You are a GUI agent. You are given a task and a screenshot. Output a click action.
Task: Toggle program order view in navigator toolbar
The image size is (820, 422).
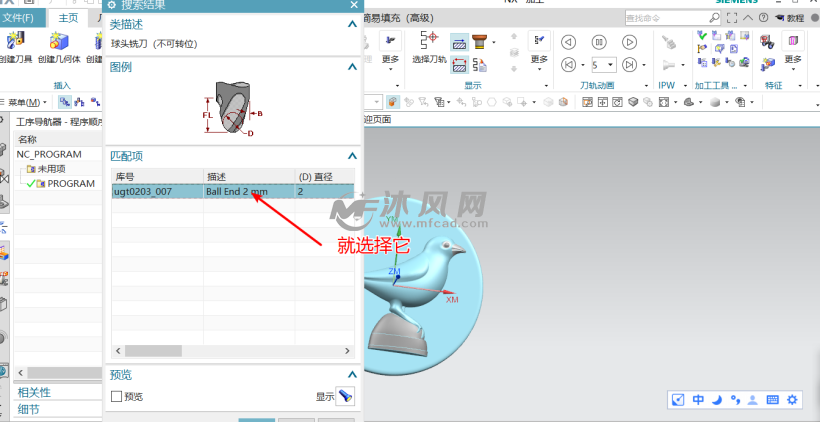[65, 102]
